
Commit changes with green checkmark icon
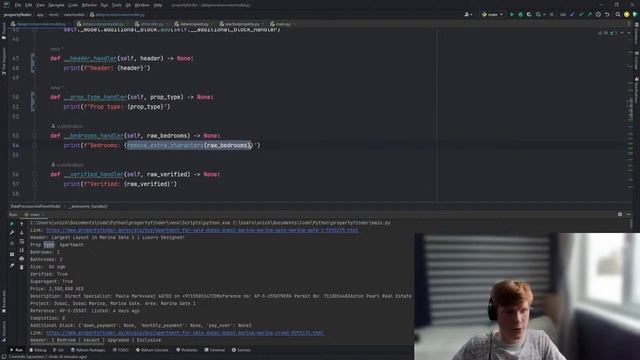tap(581, 14)
